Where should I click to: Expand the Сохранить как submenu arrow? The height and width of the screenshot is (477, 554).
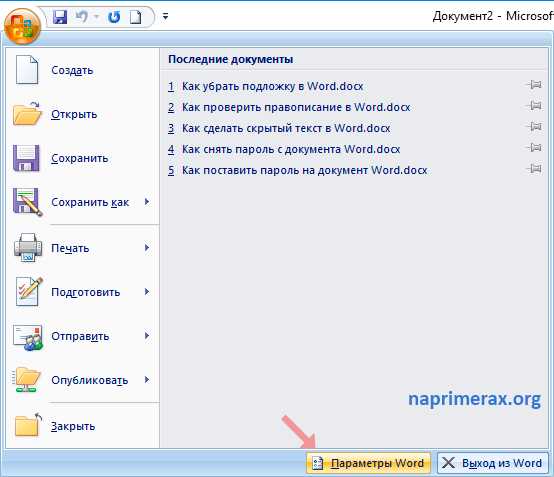[x=147, y=202]
